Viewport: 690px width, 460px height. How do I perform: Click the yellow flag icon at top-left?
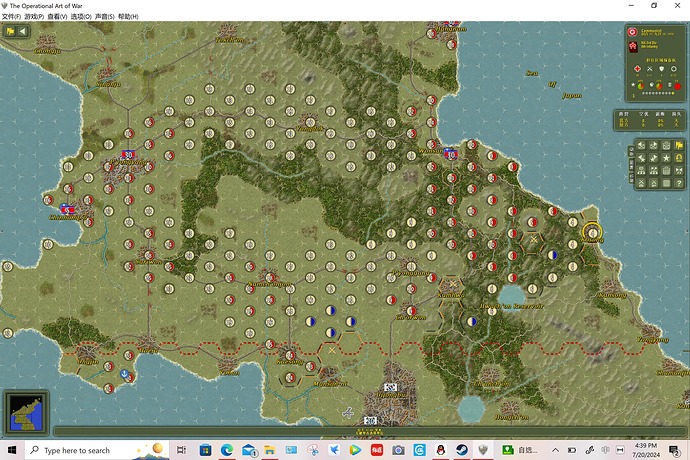pyautogui.click(x=10, y=32)
